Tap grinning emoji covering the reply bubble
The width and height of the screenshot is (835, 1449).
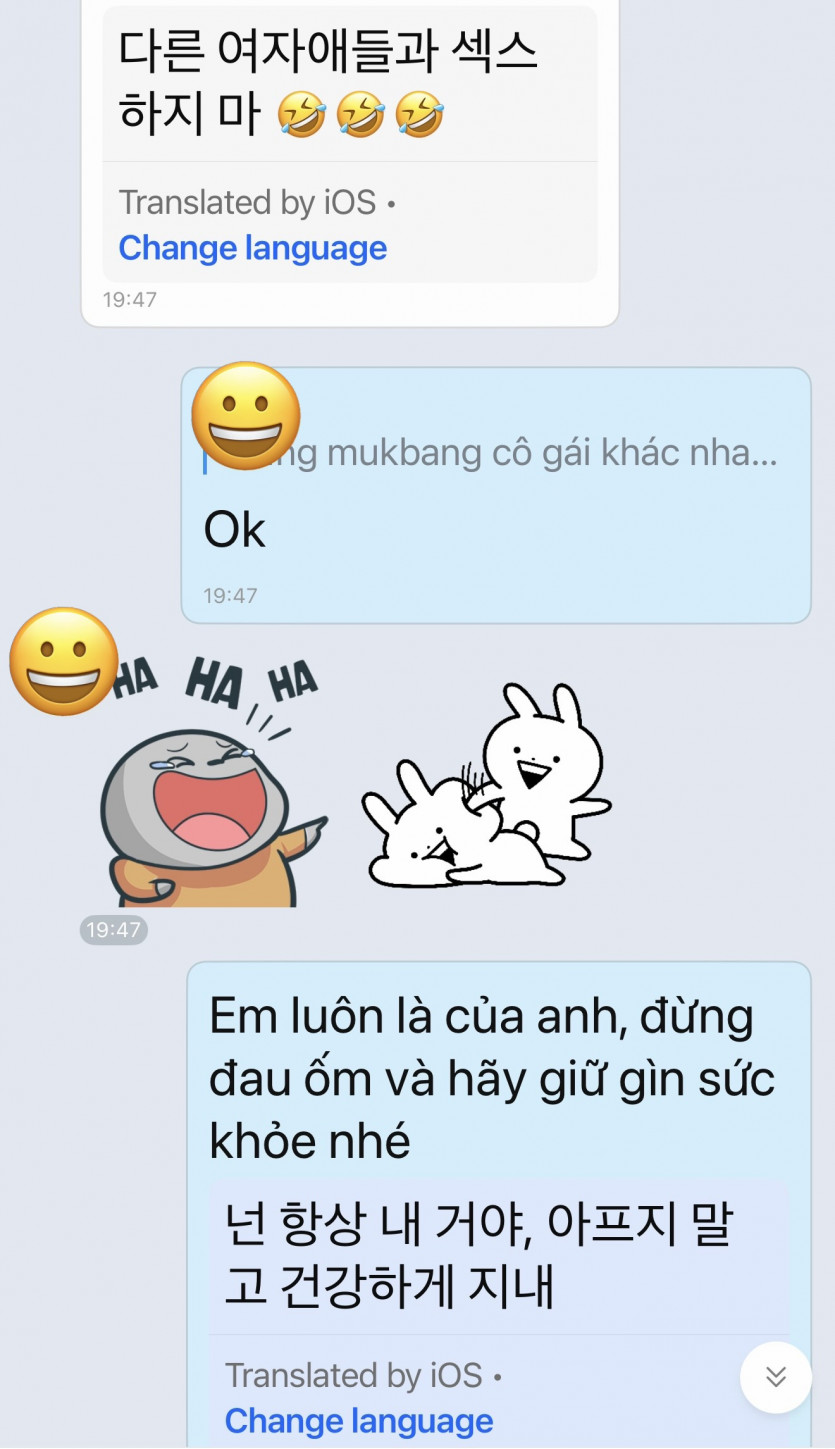pyautogui.click(x=245, y=415)
